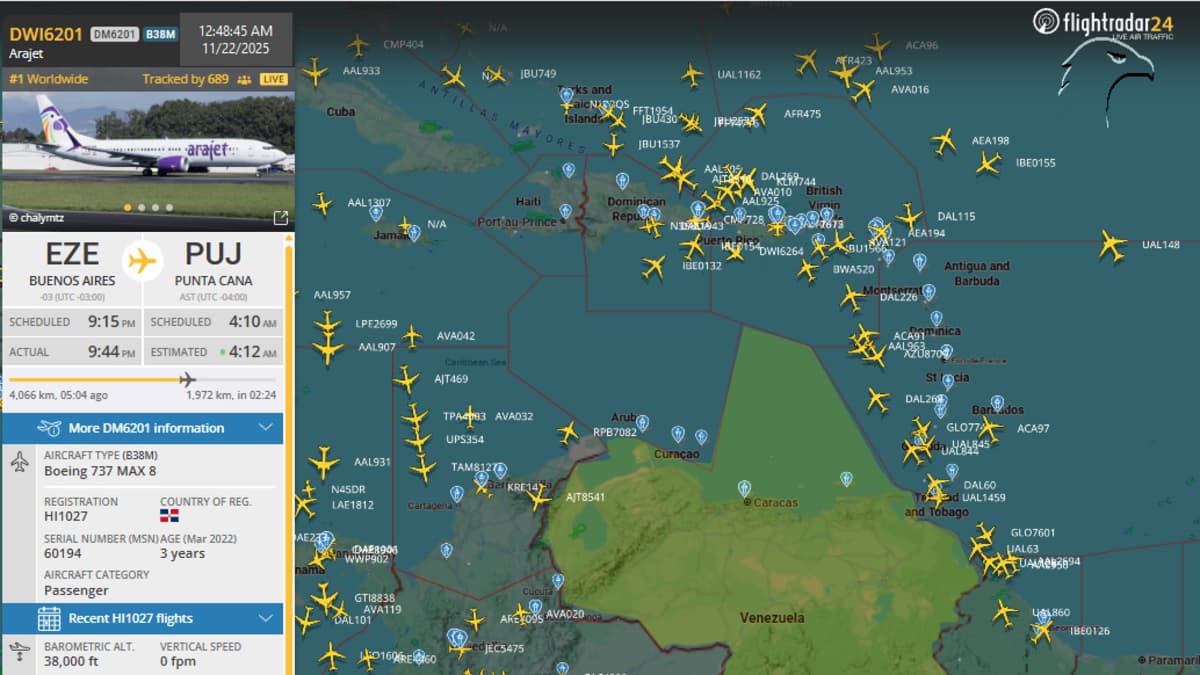Open the aircraft photo in full view icon

[x=280, y=218]
